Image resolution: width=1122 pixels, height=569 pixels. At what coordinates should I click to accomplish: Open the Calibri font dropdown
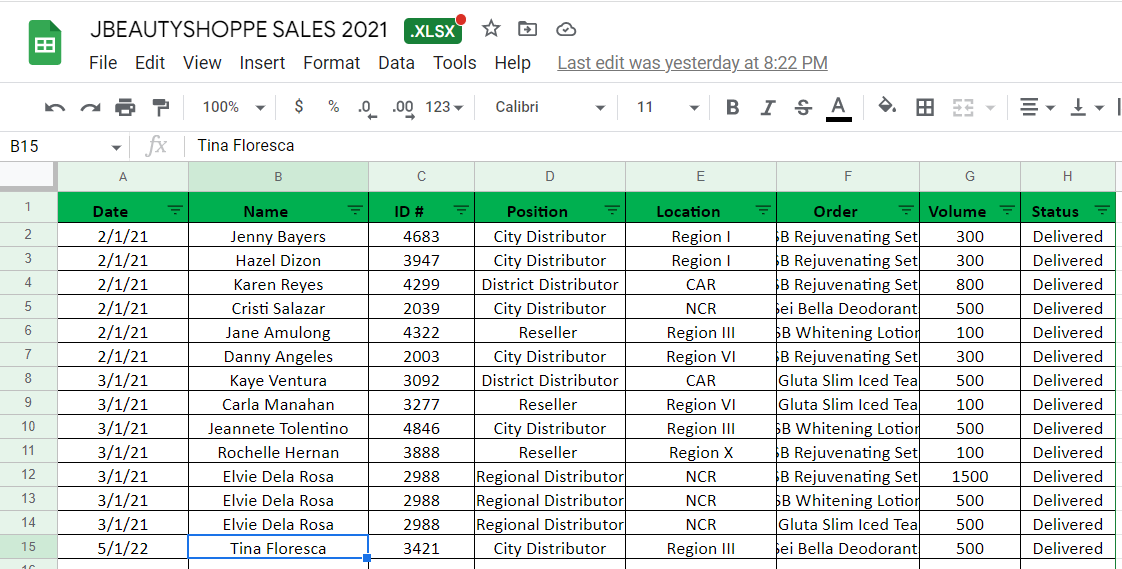pyautogui.click(x=550, y=108)
